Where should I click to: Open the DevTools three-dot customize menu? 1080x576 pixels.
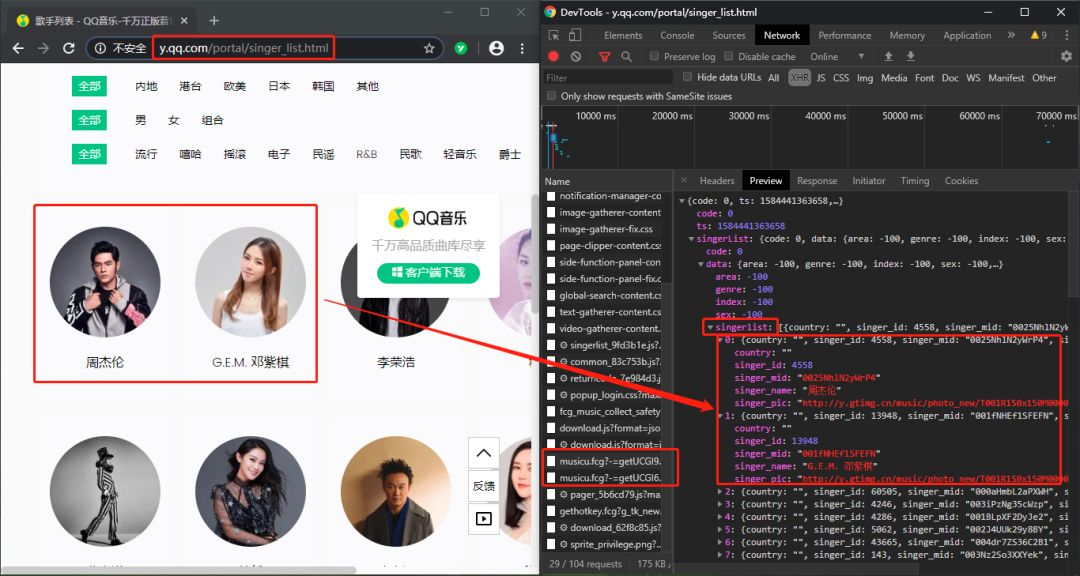click(1066, 35)
